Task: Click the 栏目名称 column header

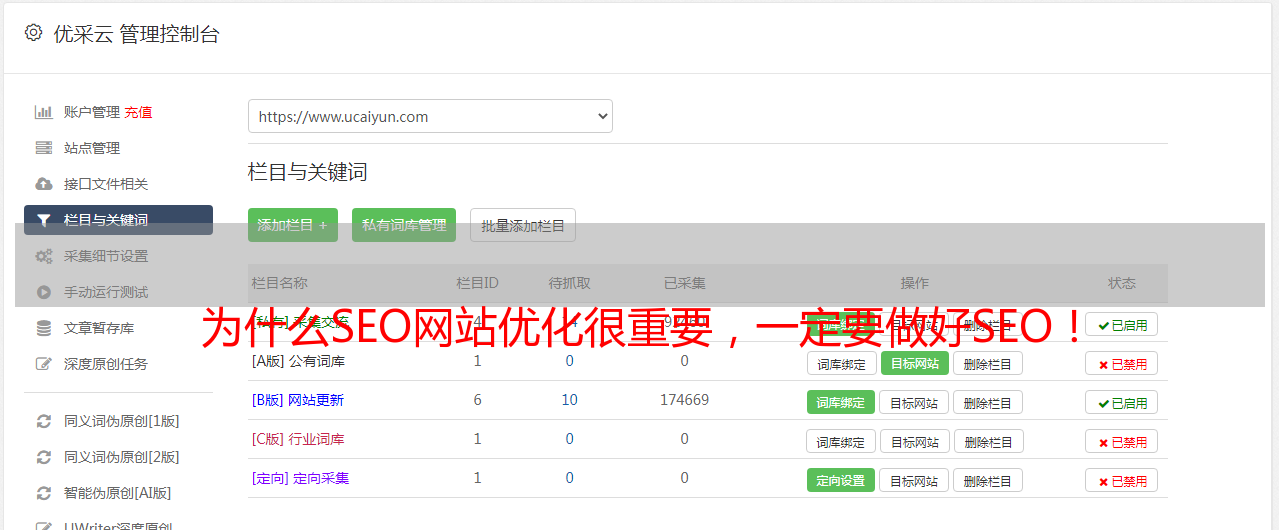Action: coord(279,283)
